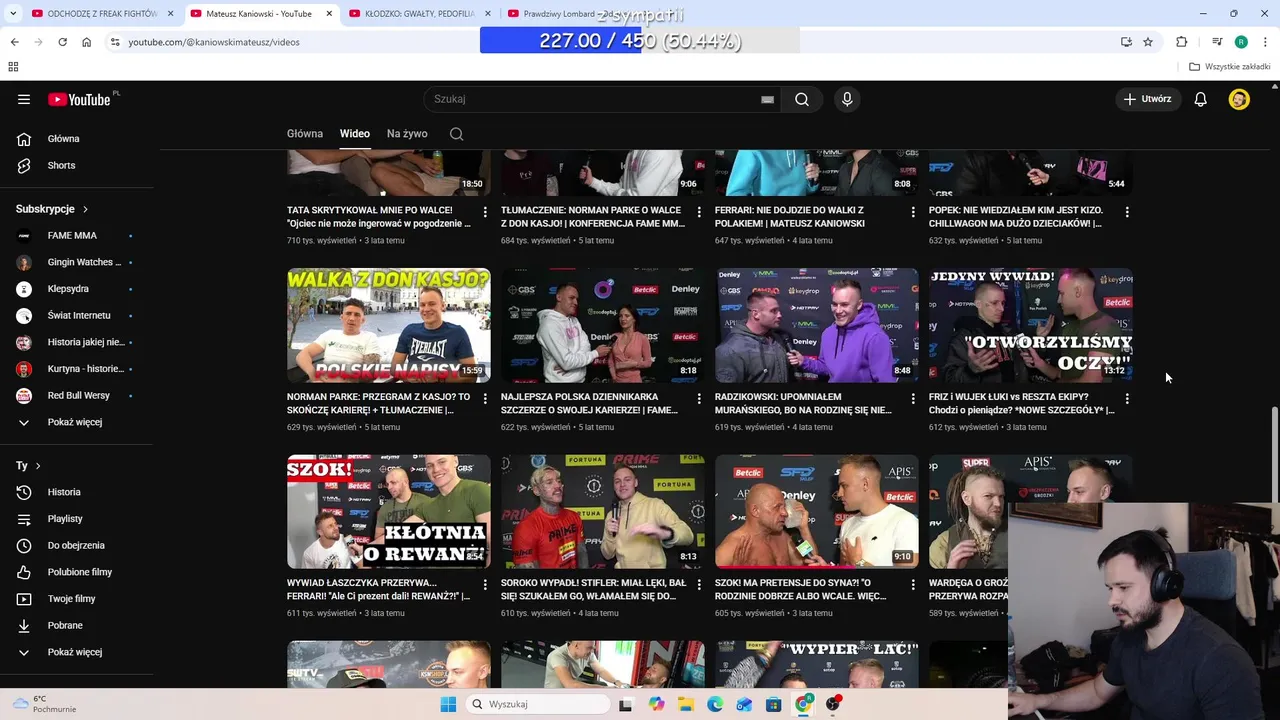
Task: Open browser extensions puzzle icon
Action: tap(1182, 42)
